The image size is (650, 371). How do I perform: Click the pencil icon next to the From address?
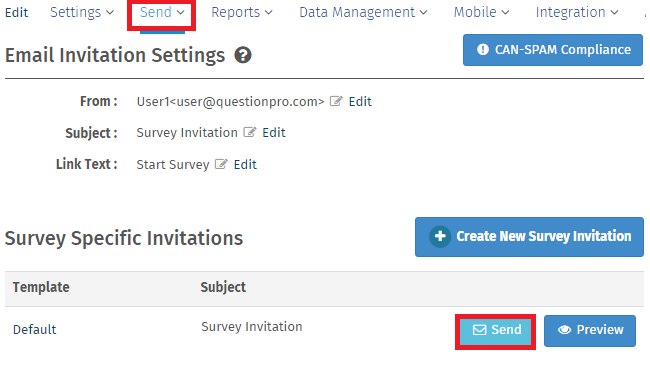(x=336, y=101)
